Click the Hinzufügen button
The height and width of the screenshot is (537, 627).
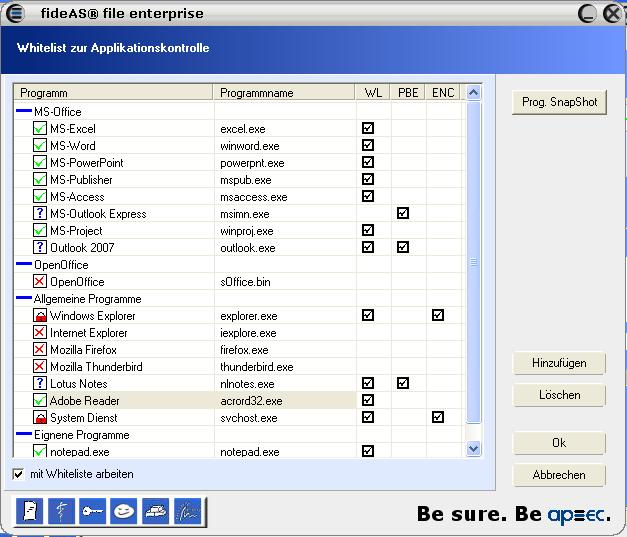pos(559,363)
